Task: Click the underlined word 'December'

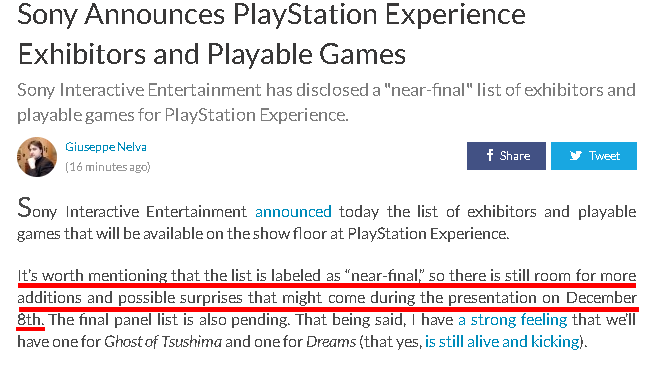Action: pos(601,298)
